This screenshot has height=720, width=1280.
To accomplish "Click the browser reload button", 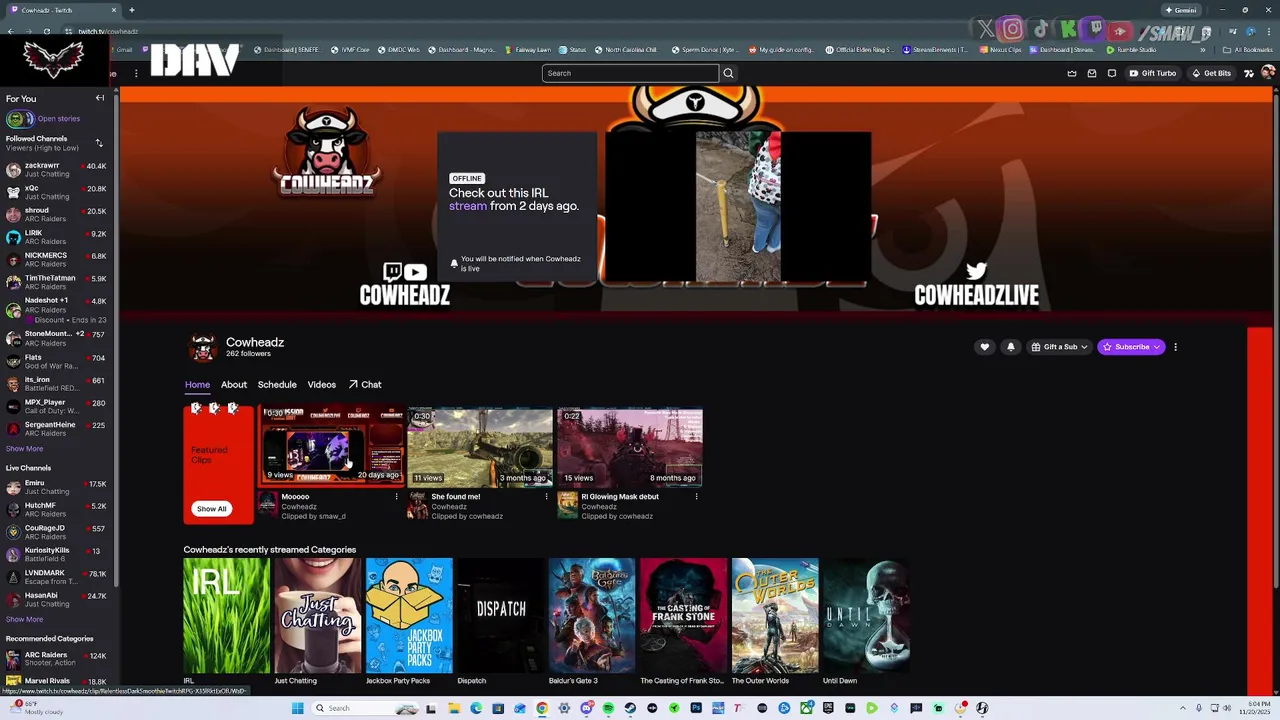I will pyautogui.click(x=46, y=31).
